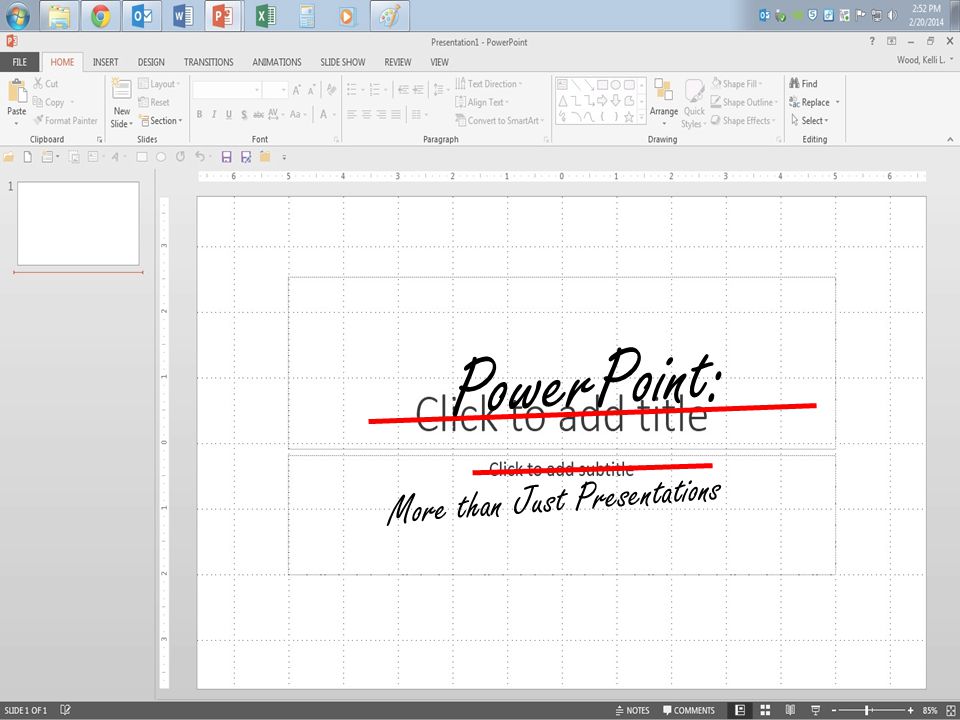The image size is (960, 720).
Task: Create a new blank presentation from quick toolbar
Action: (x=28, y=157)
